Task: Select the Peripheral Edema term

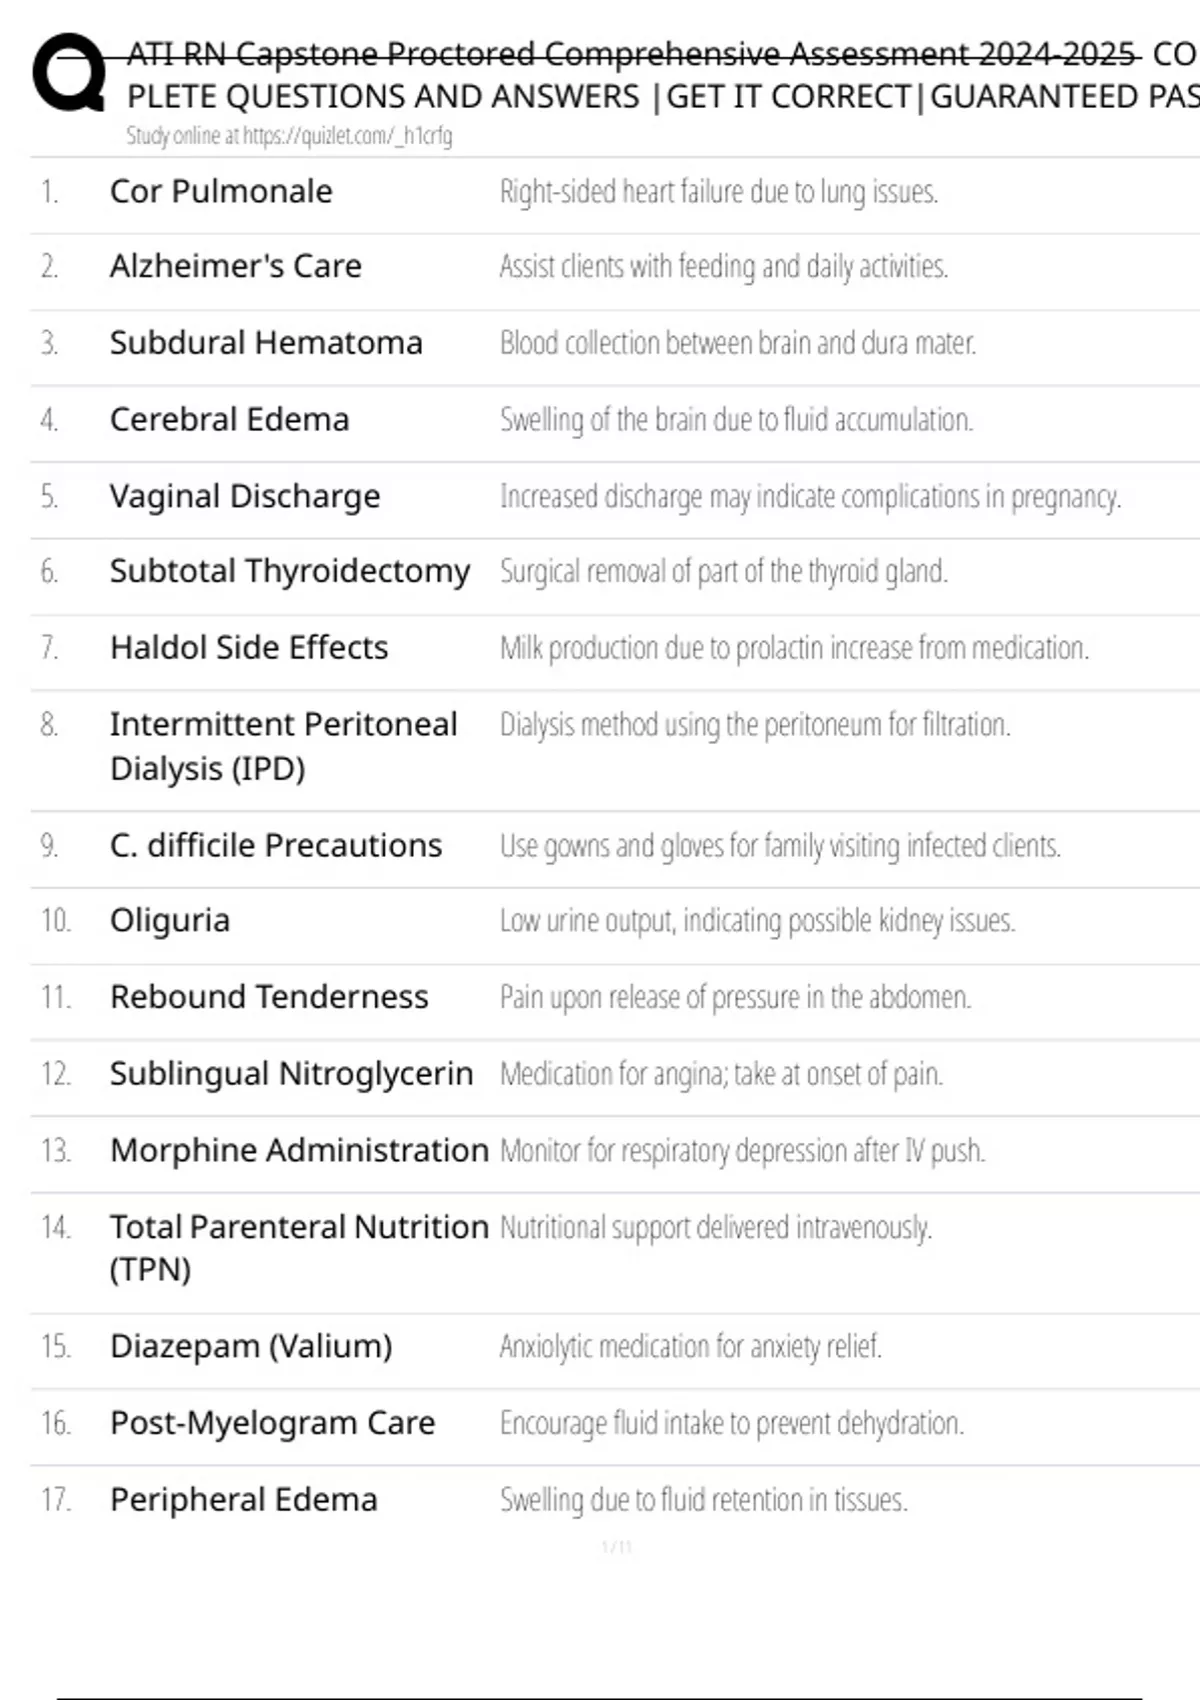Action: pos(244,1500)
